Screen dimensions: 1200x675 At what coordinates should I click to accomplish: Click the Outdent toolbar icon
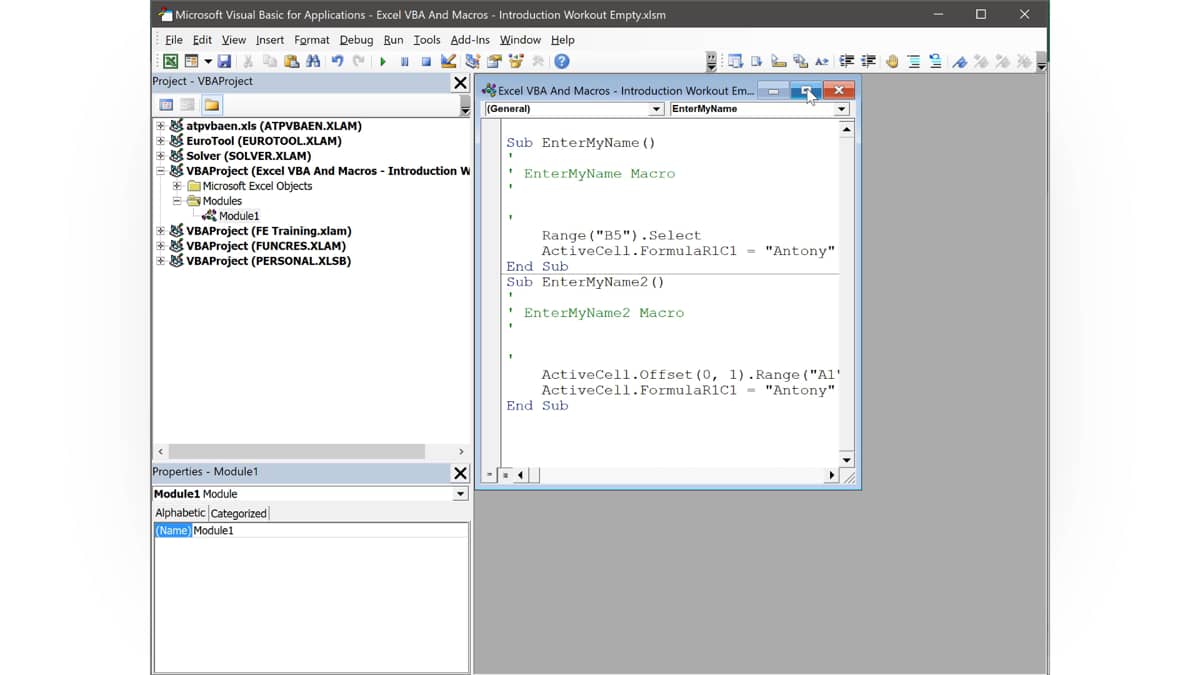coord(868,61)
